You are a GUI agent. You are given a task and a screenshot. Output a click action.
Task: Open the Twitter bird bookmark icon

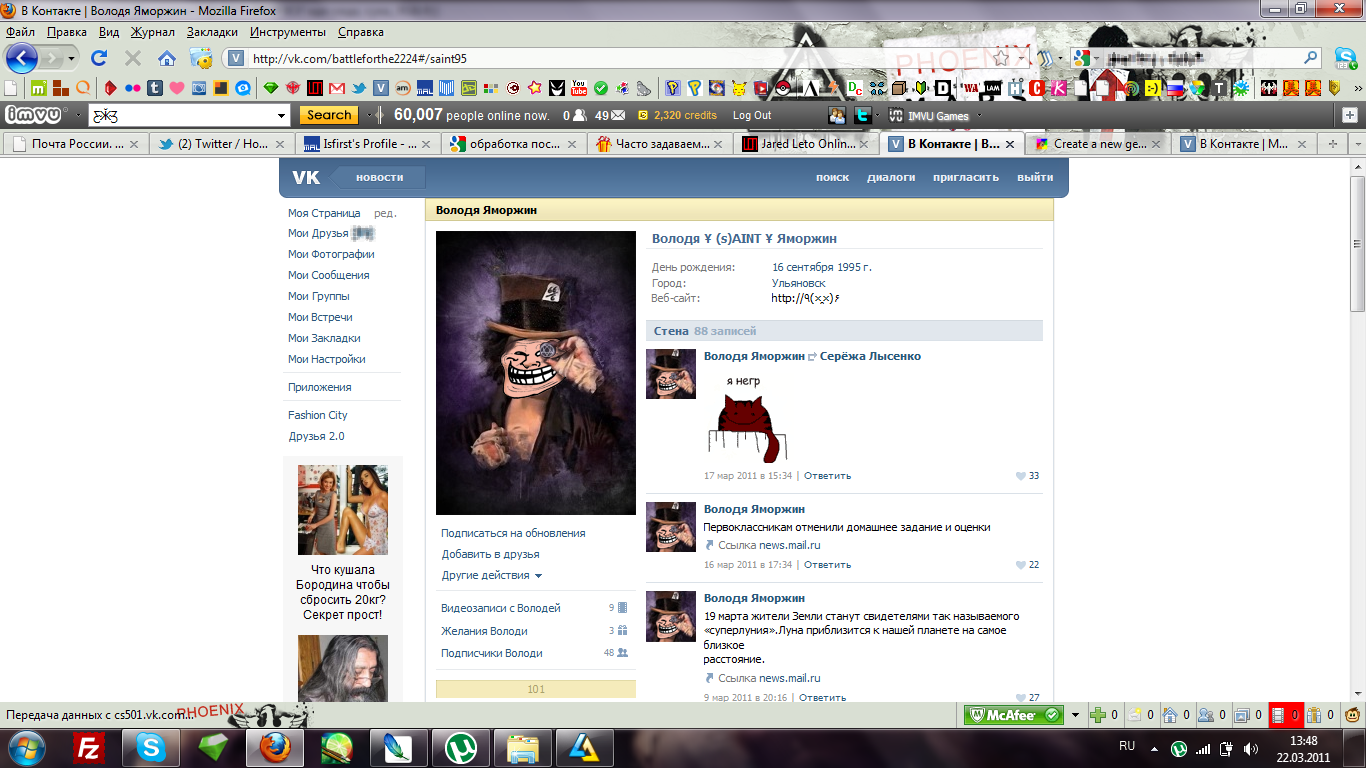click(359, 88)
